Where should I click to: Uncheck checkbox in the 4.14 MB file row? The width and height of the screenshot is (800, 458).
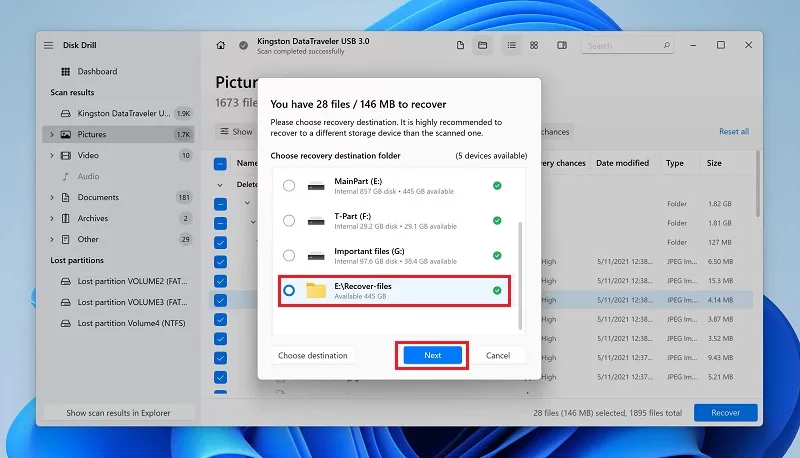[220, 300]
